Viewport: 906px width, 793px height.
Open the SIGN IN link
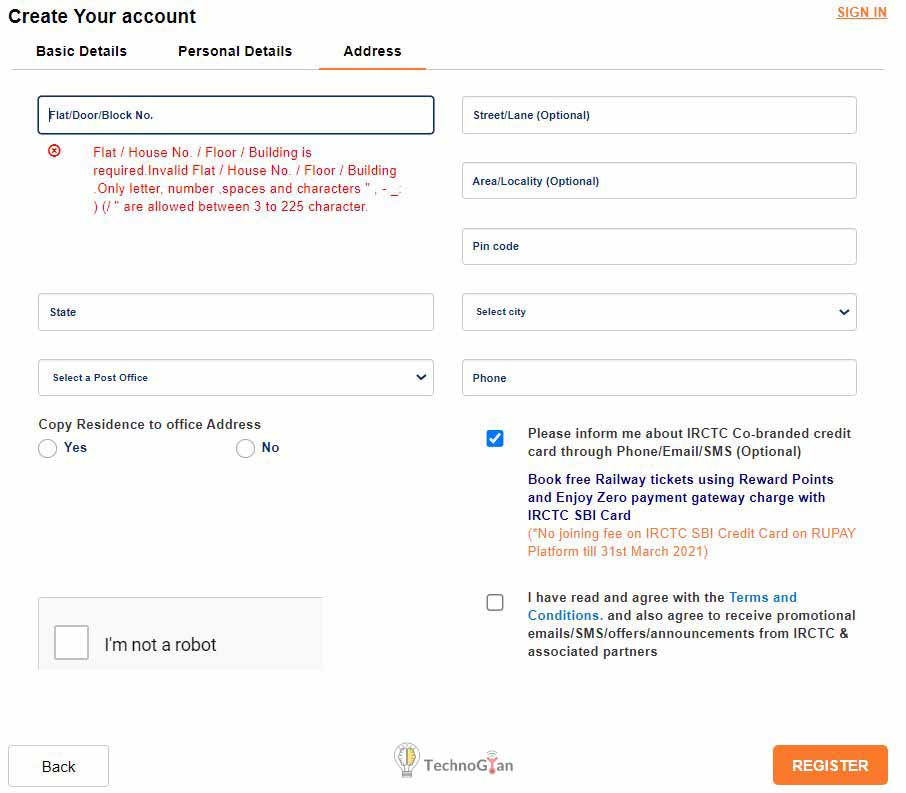861,13
